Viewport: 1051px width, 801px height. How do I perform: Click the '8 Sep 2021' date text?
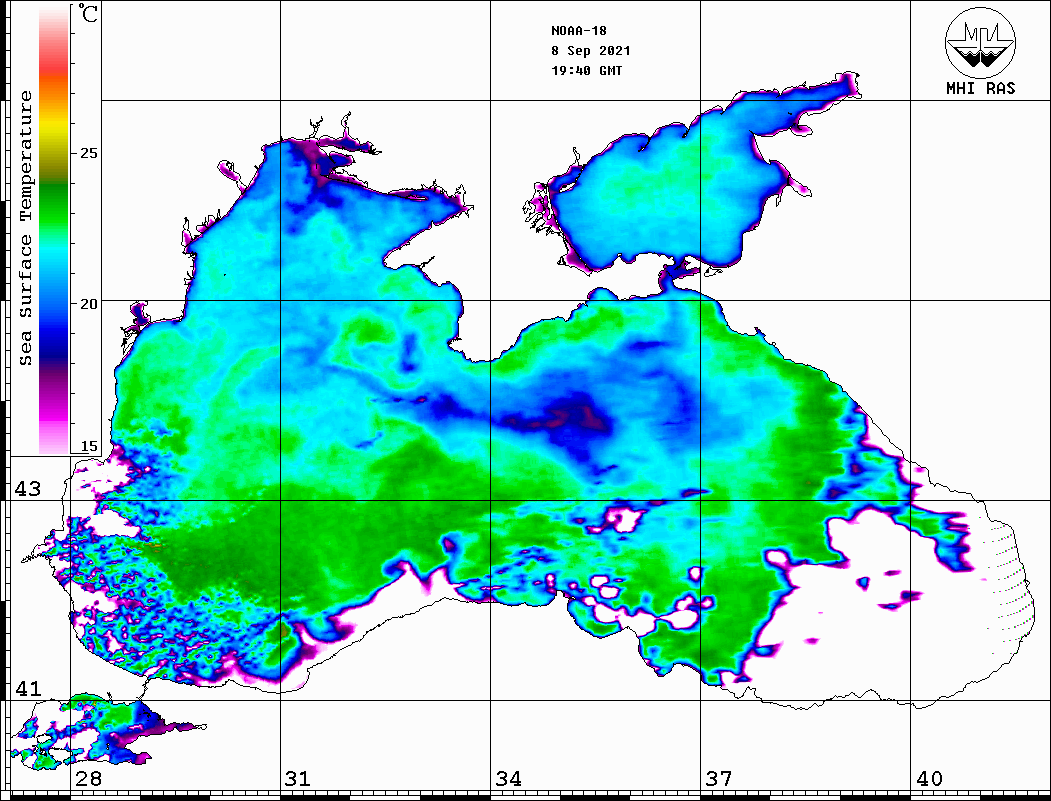[591, 51]
